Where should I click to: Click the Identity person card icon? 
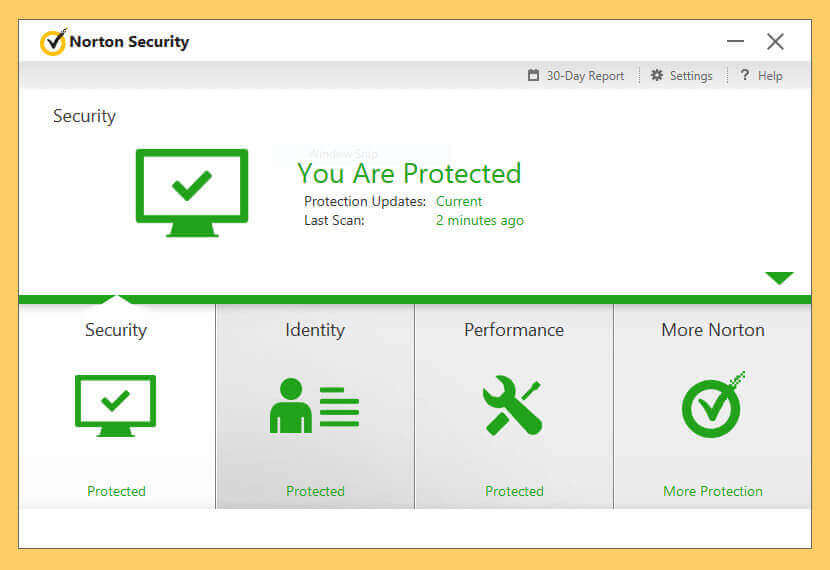click(314, 405)
